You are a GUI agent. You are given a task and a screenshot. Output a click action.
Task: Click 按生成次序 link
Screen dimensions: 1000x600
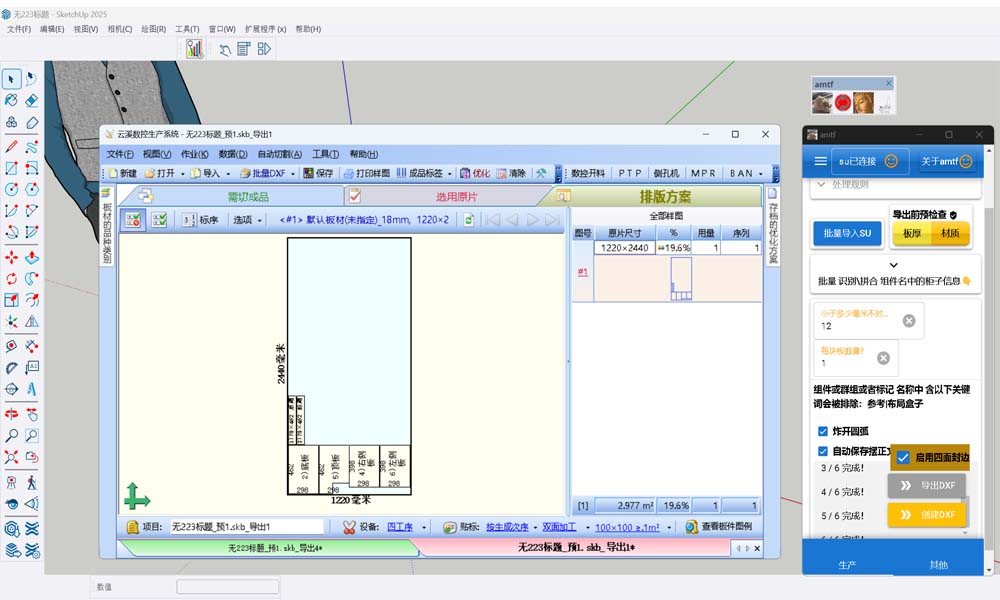[x=507, y=527]
